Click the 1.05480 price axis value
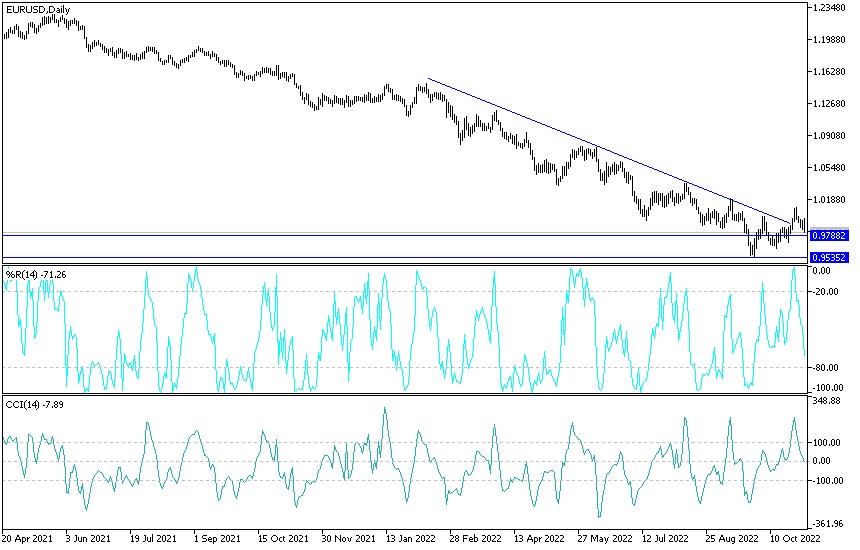This screenshot has height=550, width=860. (x=830, y=167)
